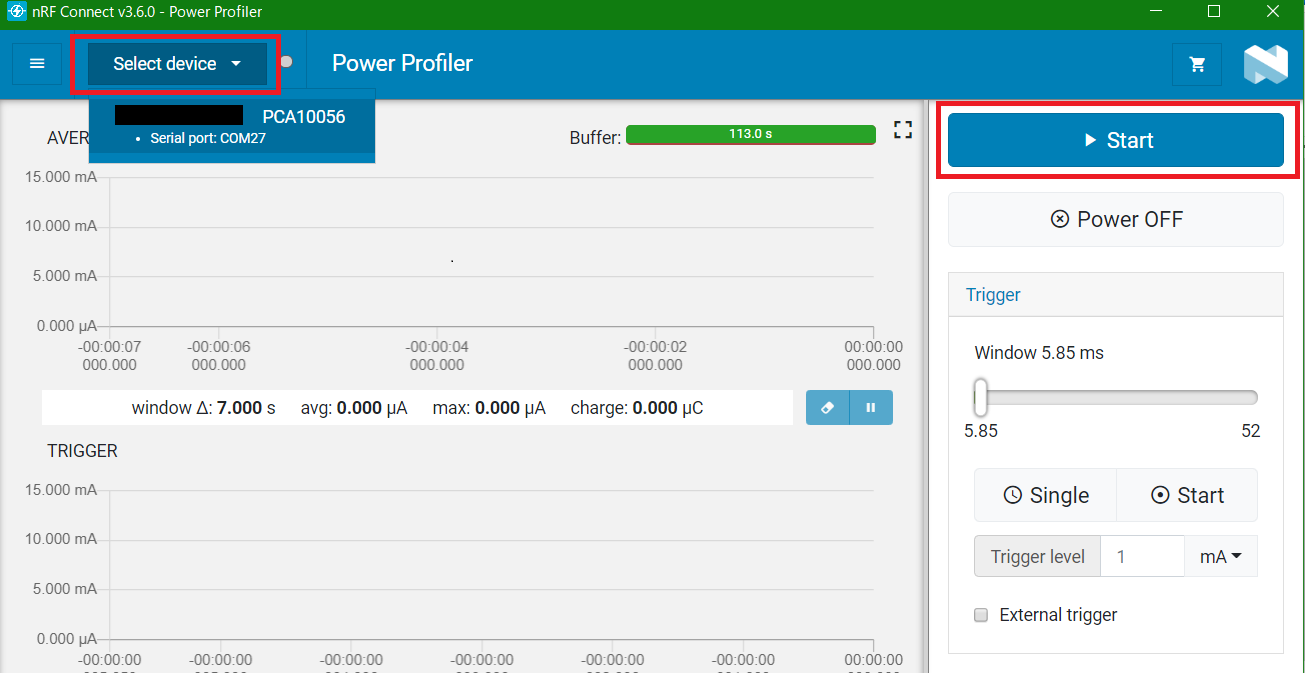
Task: Enable the External trigger checkbox
Action: pyautogui.click(x=980, y=615)
